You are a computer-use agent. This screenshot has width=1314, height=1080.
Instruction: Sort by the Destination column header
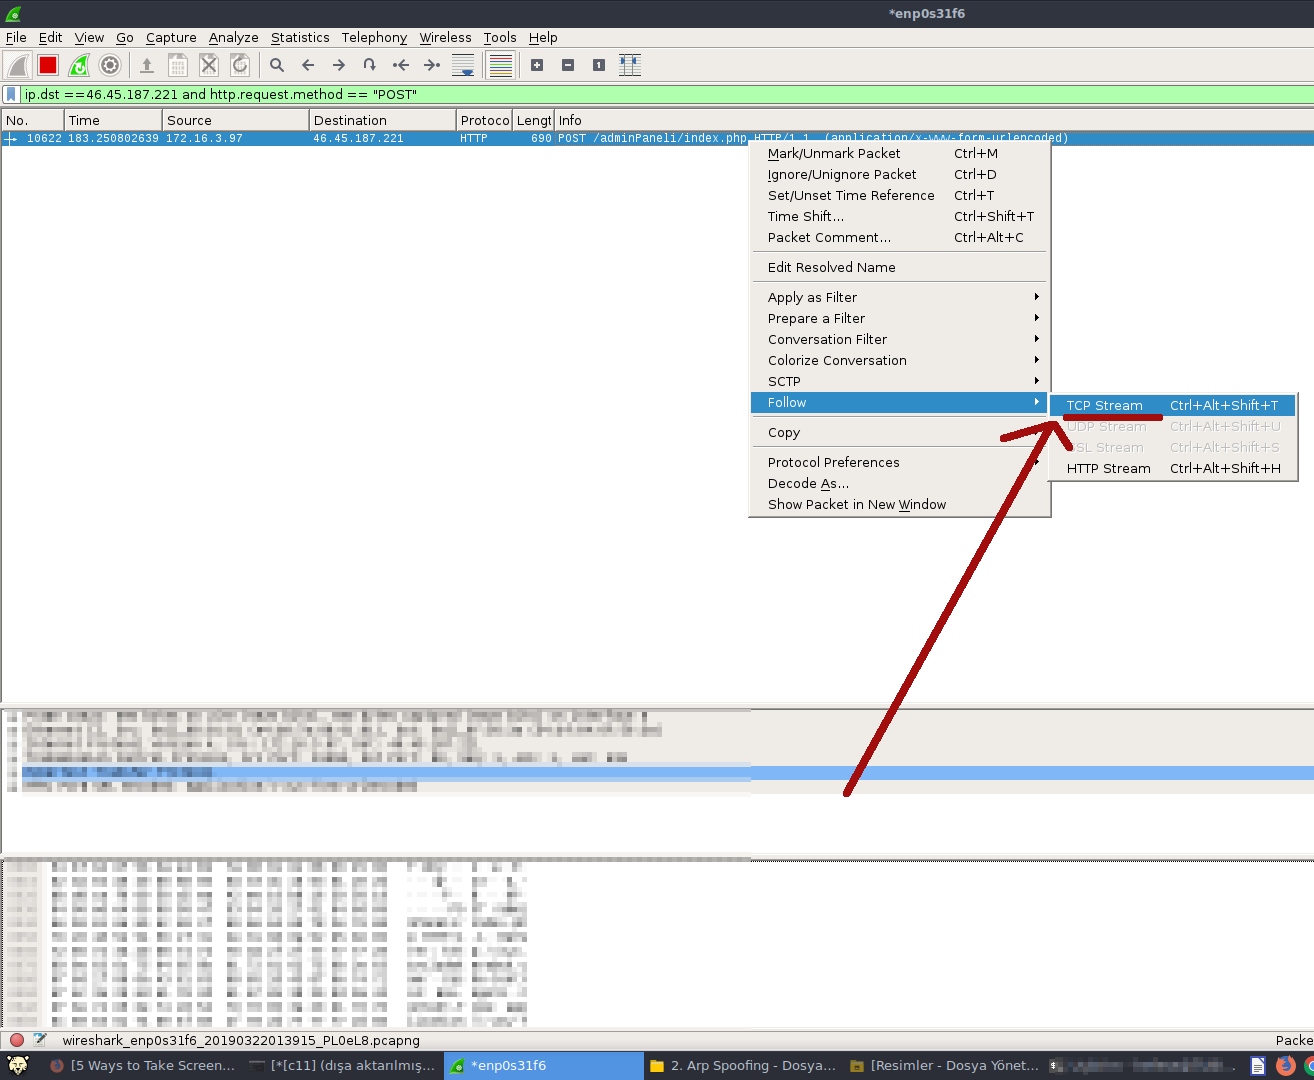coord(383,120)
